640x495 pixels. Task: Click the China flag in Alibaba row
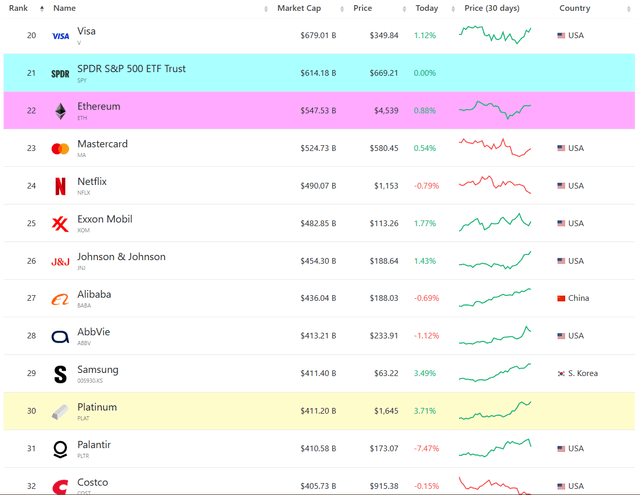pyautogui.click(x=561, y=298)
